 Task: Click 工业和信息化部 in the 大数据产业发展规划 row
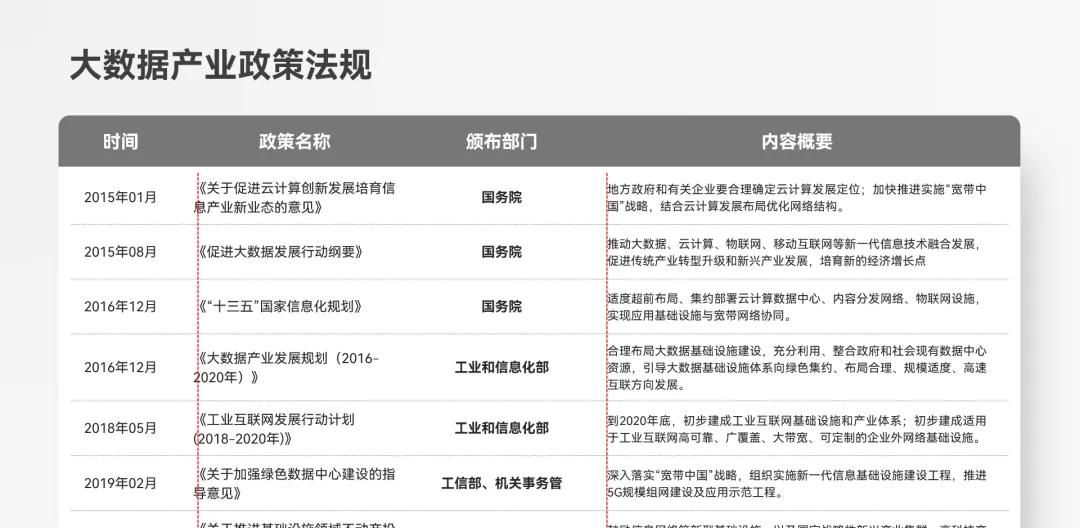501,368
